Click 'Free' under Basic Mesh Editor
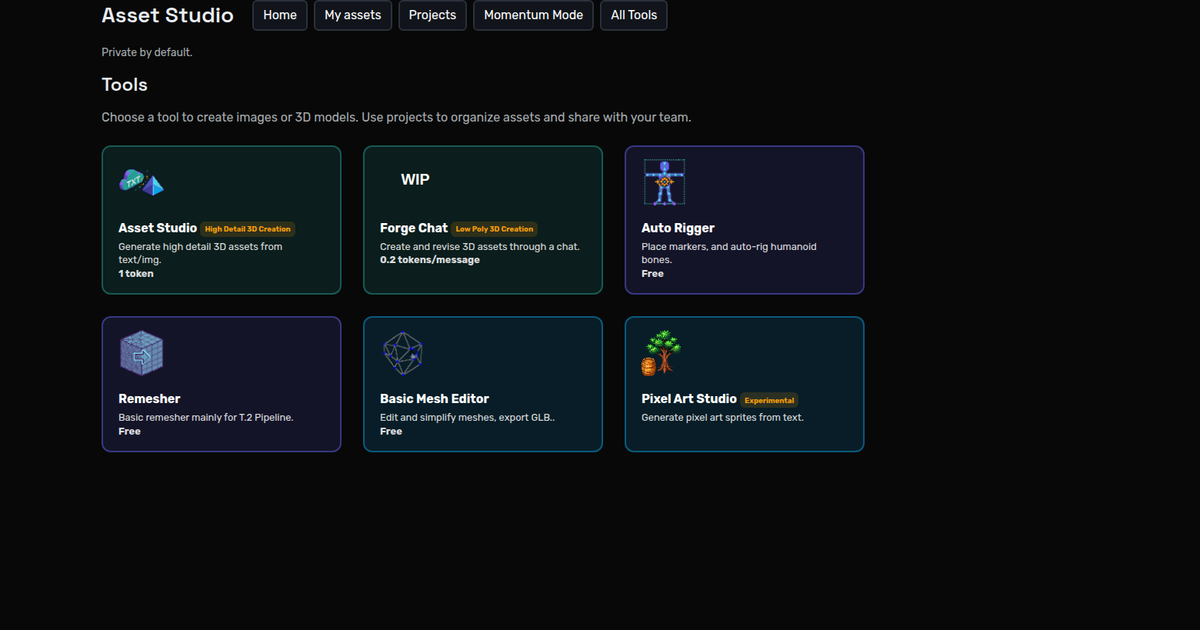 click(x=391, y=431)
